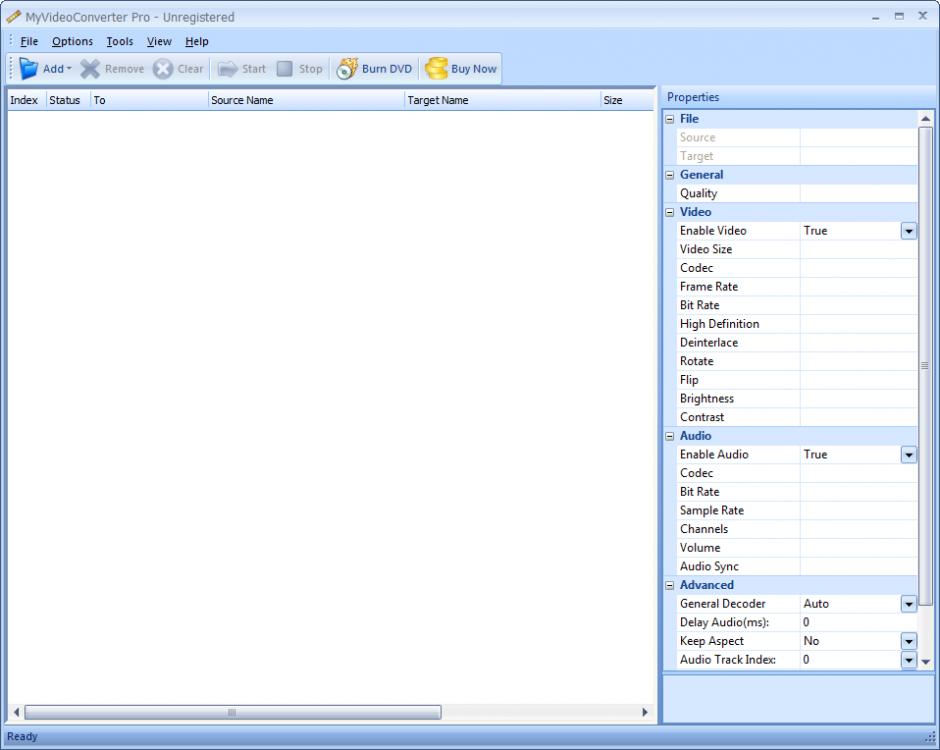Collapse the Video properties section
This screenshot has height=750, width=940.
click(x=671, y=212)
